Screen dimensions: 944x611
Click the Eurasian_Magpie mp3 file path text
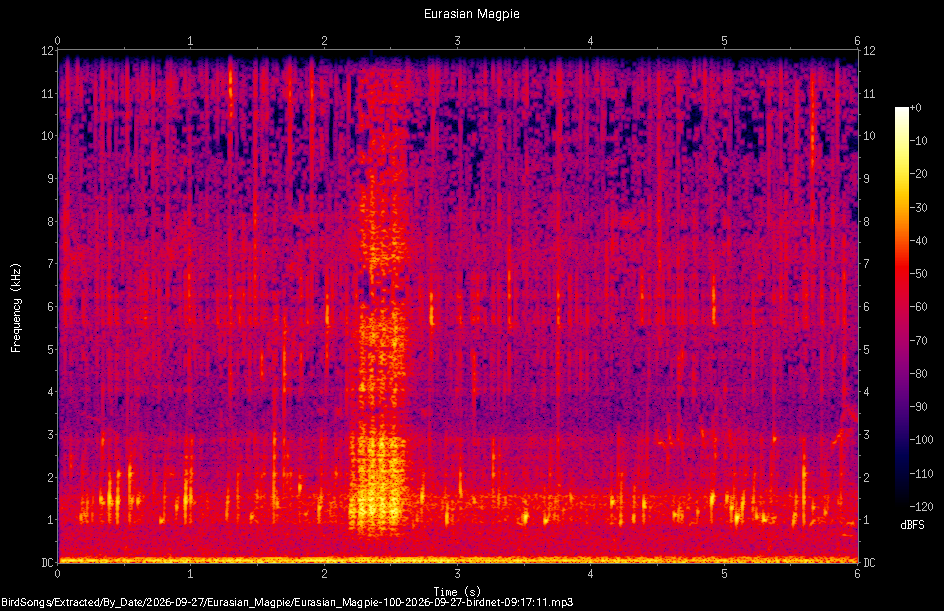[287, 602]
